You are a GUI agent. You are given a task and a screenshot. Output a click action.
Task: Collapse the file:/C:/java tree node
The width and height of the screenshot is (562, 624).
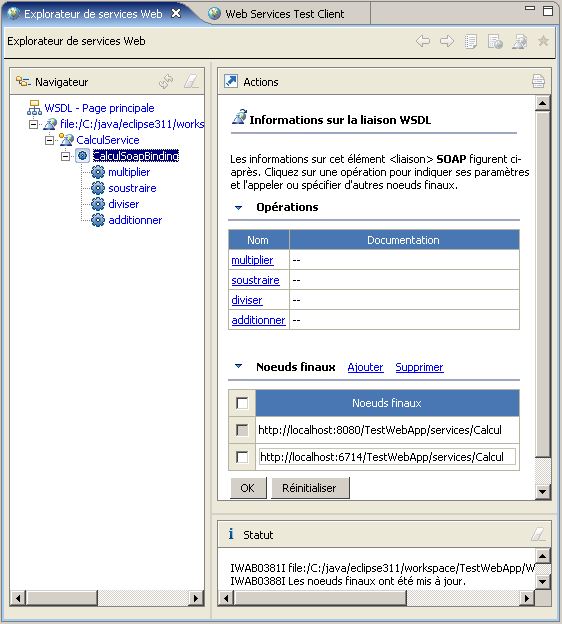pos(33,124)
